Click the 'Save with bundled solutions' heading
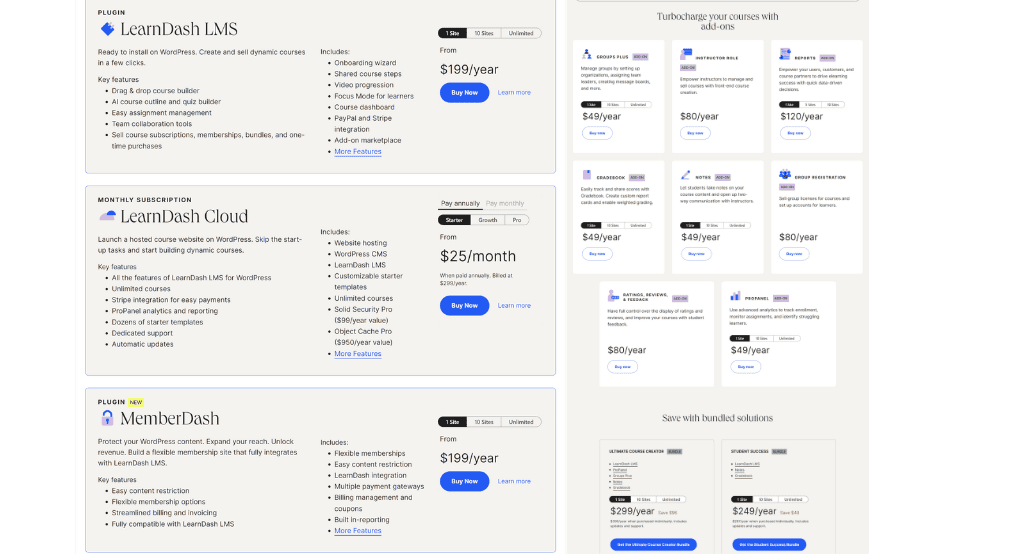Image resolution: width=1024 pixels, height=554 pixels. [717, 418]
